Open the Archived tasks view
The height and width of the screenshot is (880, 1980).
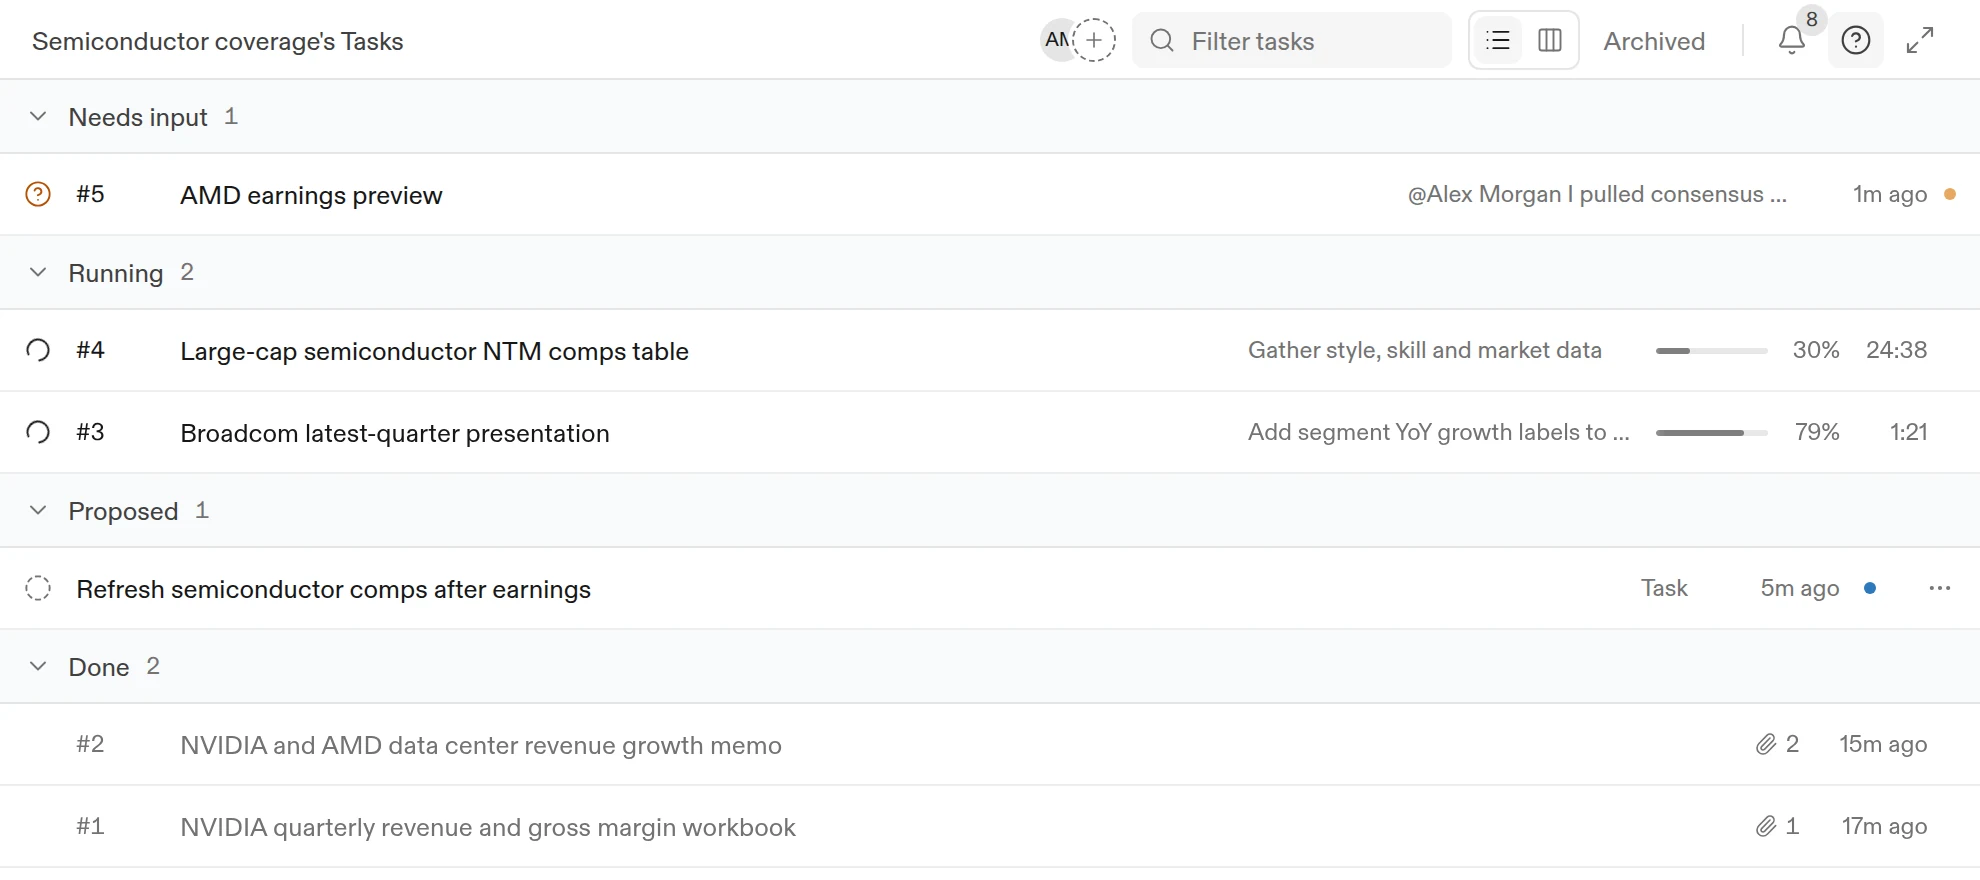pos(1654,41)
